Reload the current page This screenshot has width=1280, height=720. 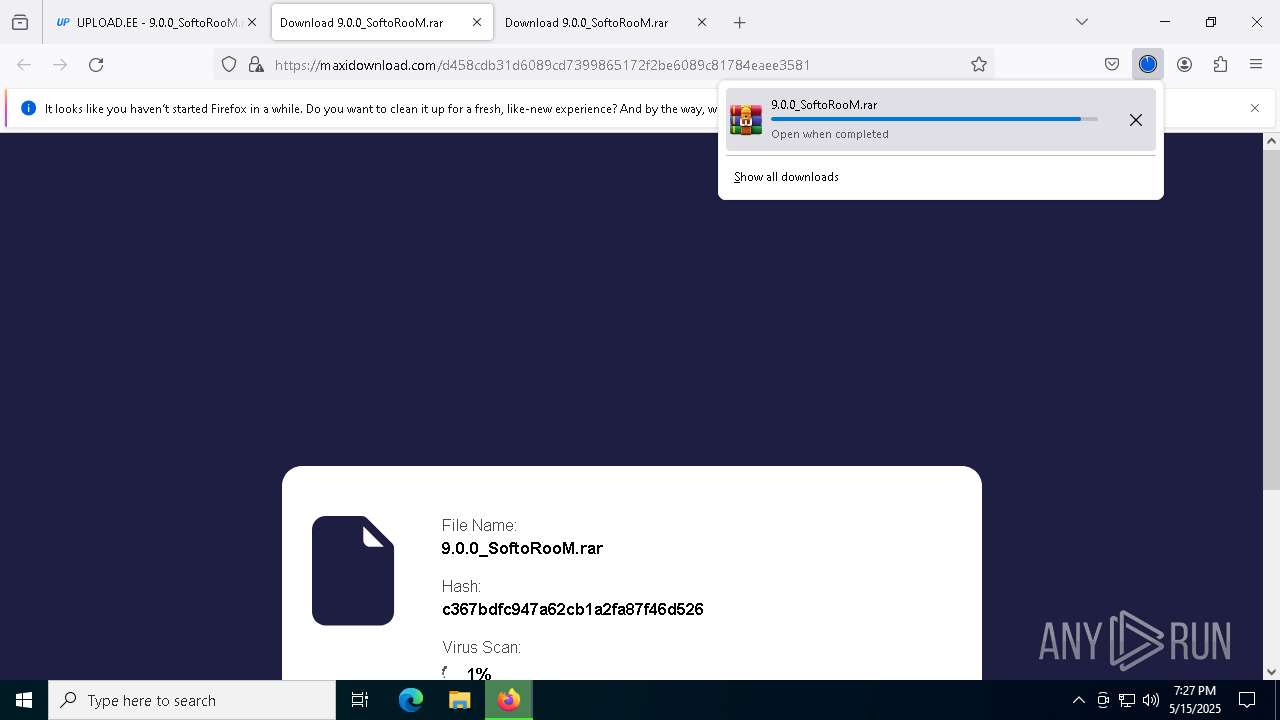click(x=96, y=64)
